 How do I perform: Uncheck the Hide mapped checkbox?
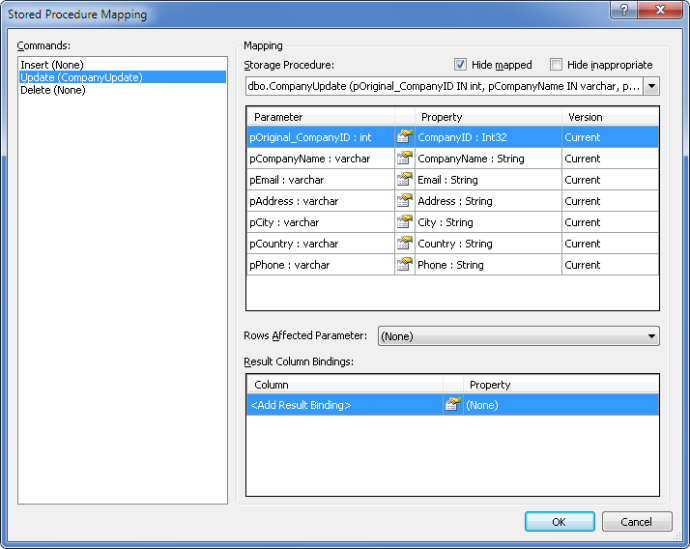[461, 65]
